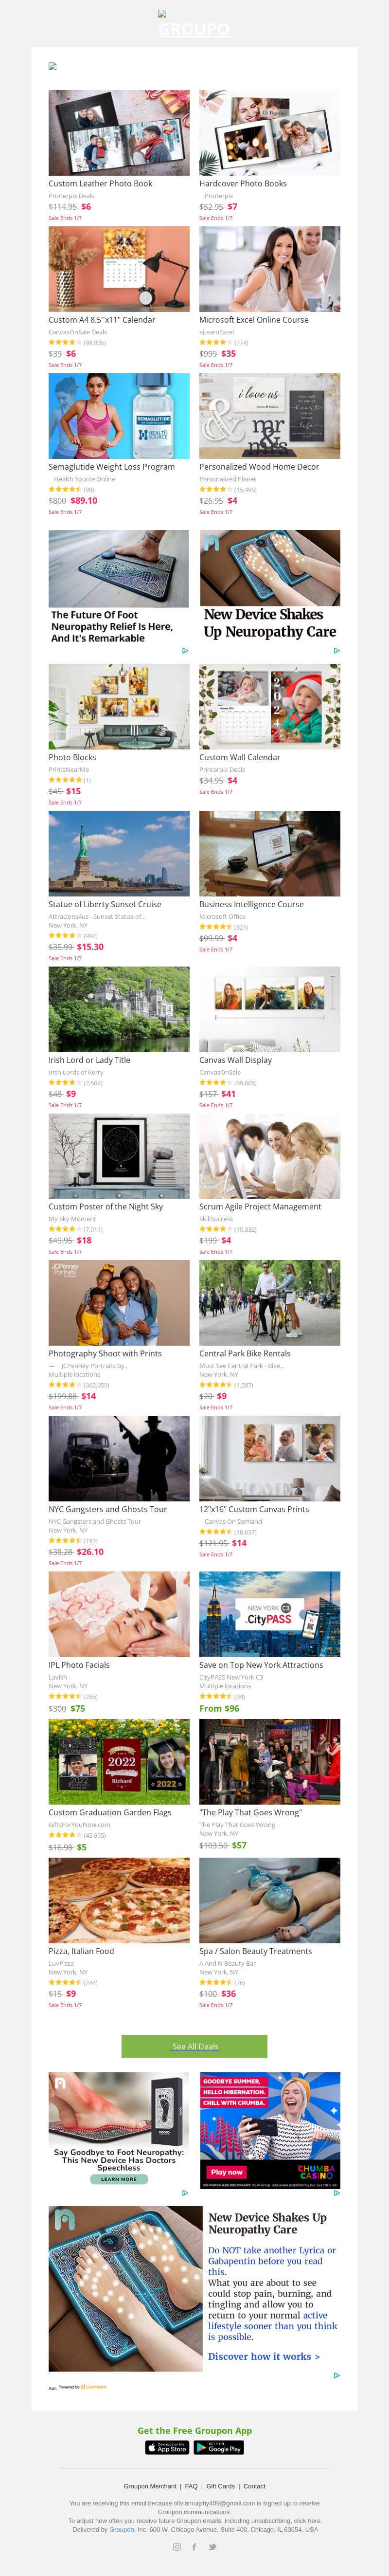
Task: Open the Semaglutide Weight Loss Program deal image
Action: pyautogui.click(x=119, y=416)
